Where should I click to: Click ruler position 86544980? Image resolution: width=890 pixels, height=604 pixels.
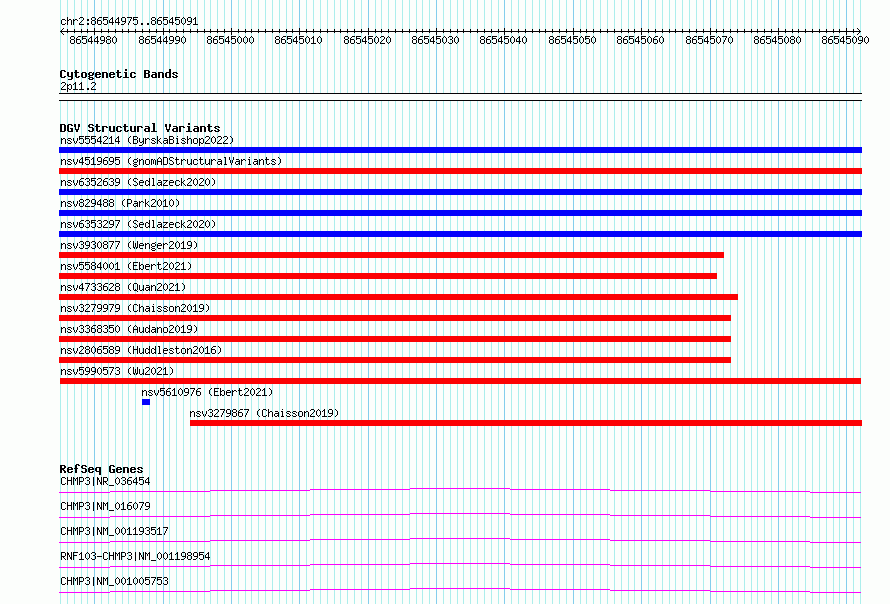coord(94,40)
